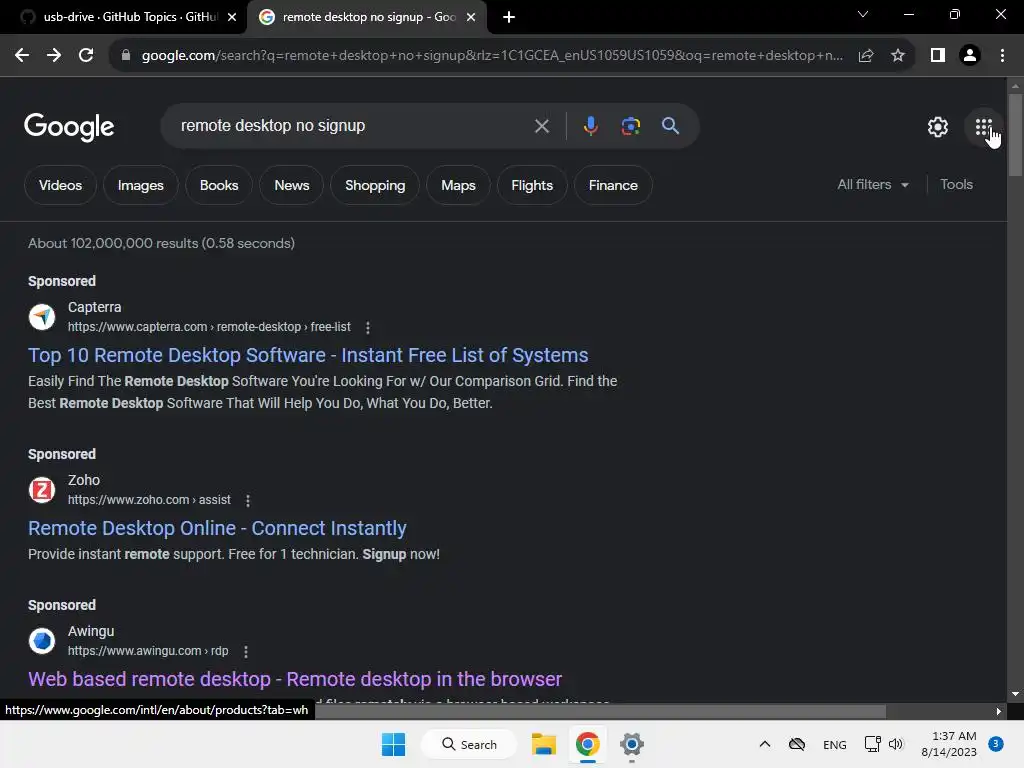Reload the current page
This screenshot has height=768, width=1024.
coord(86,55)
